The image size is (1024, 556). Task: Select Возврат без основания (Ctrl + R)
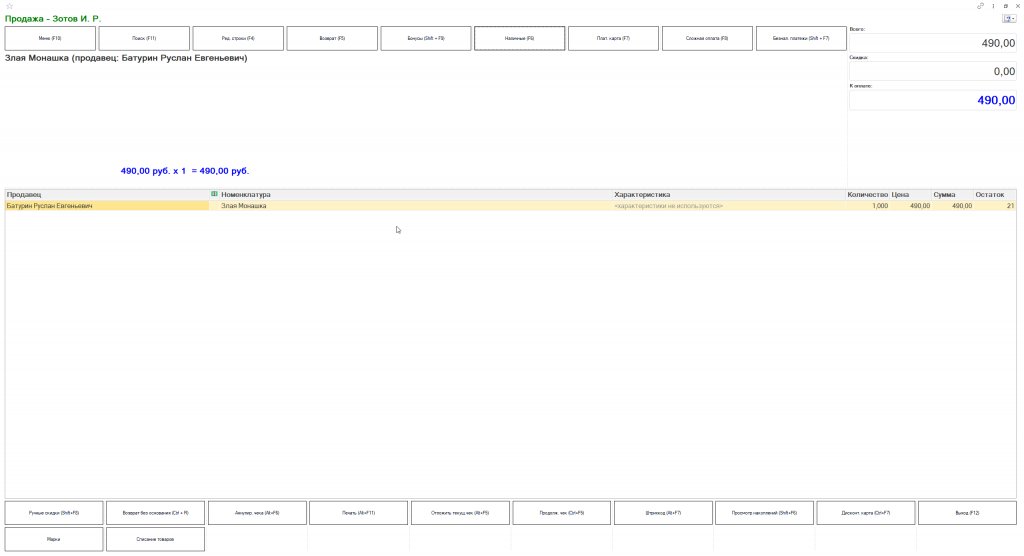pyautogui.click(x=155, y=513)
